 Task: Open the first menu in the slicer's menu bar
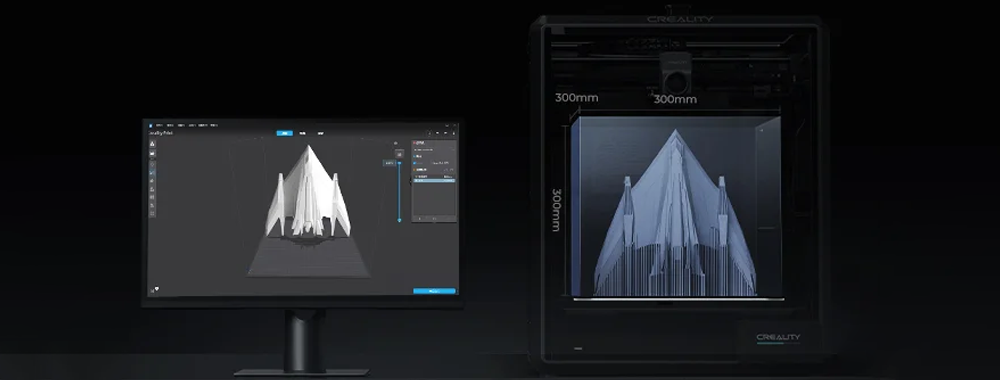[159, 125]
